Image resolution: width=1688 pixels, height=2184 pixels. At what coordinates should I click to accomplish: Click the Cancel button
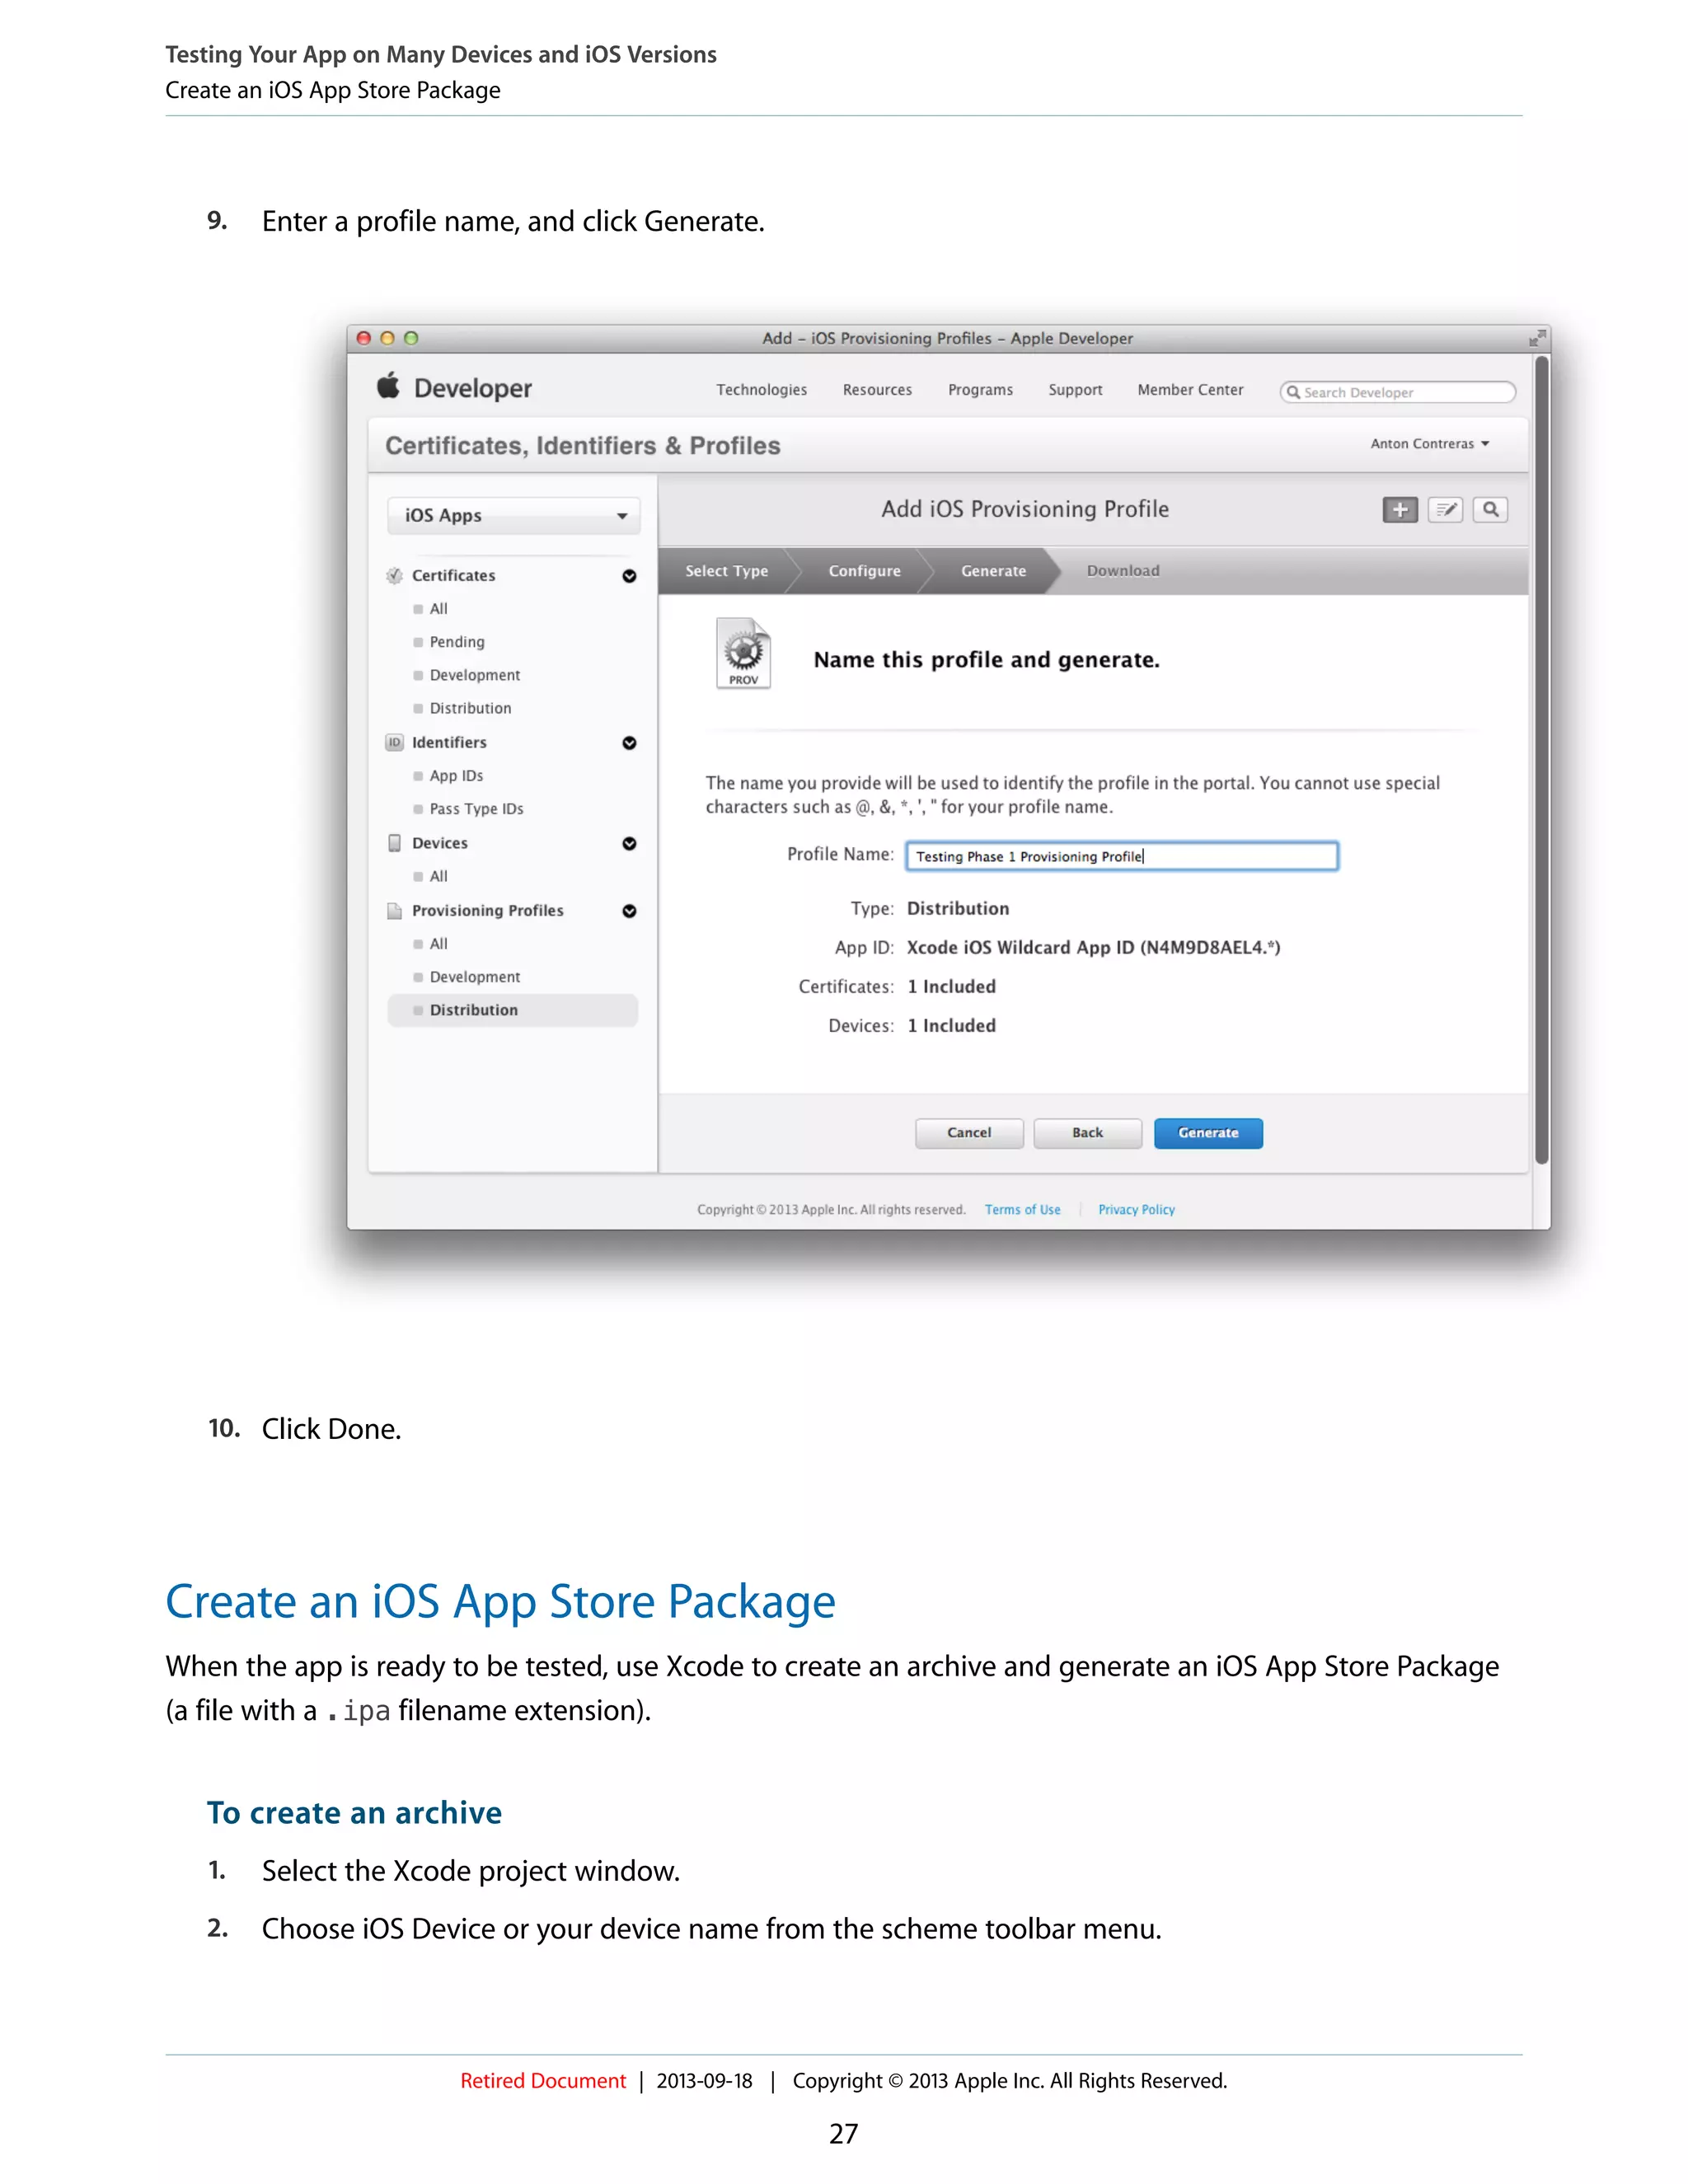pyautogui.click(x=969, y=1133)
